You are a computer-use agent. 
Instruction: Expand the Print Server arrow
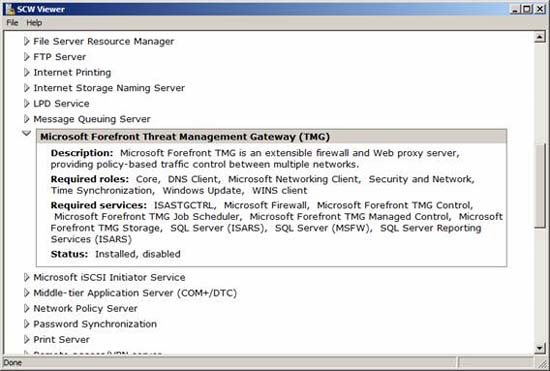[27, 339]
